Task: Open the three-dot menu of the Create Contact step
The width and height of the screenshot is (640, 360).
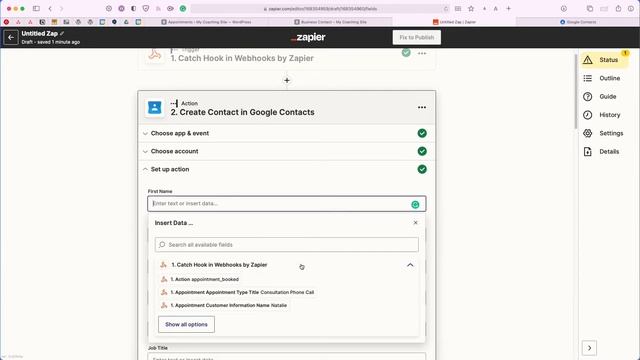Action: pos(422,107)
